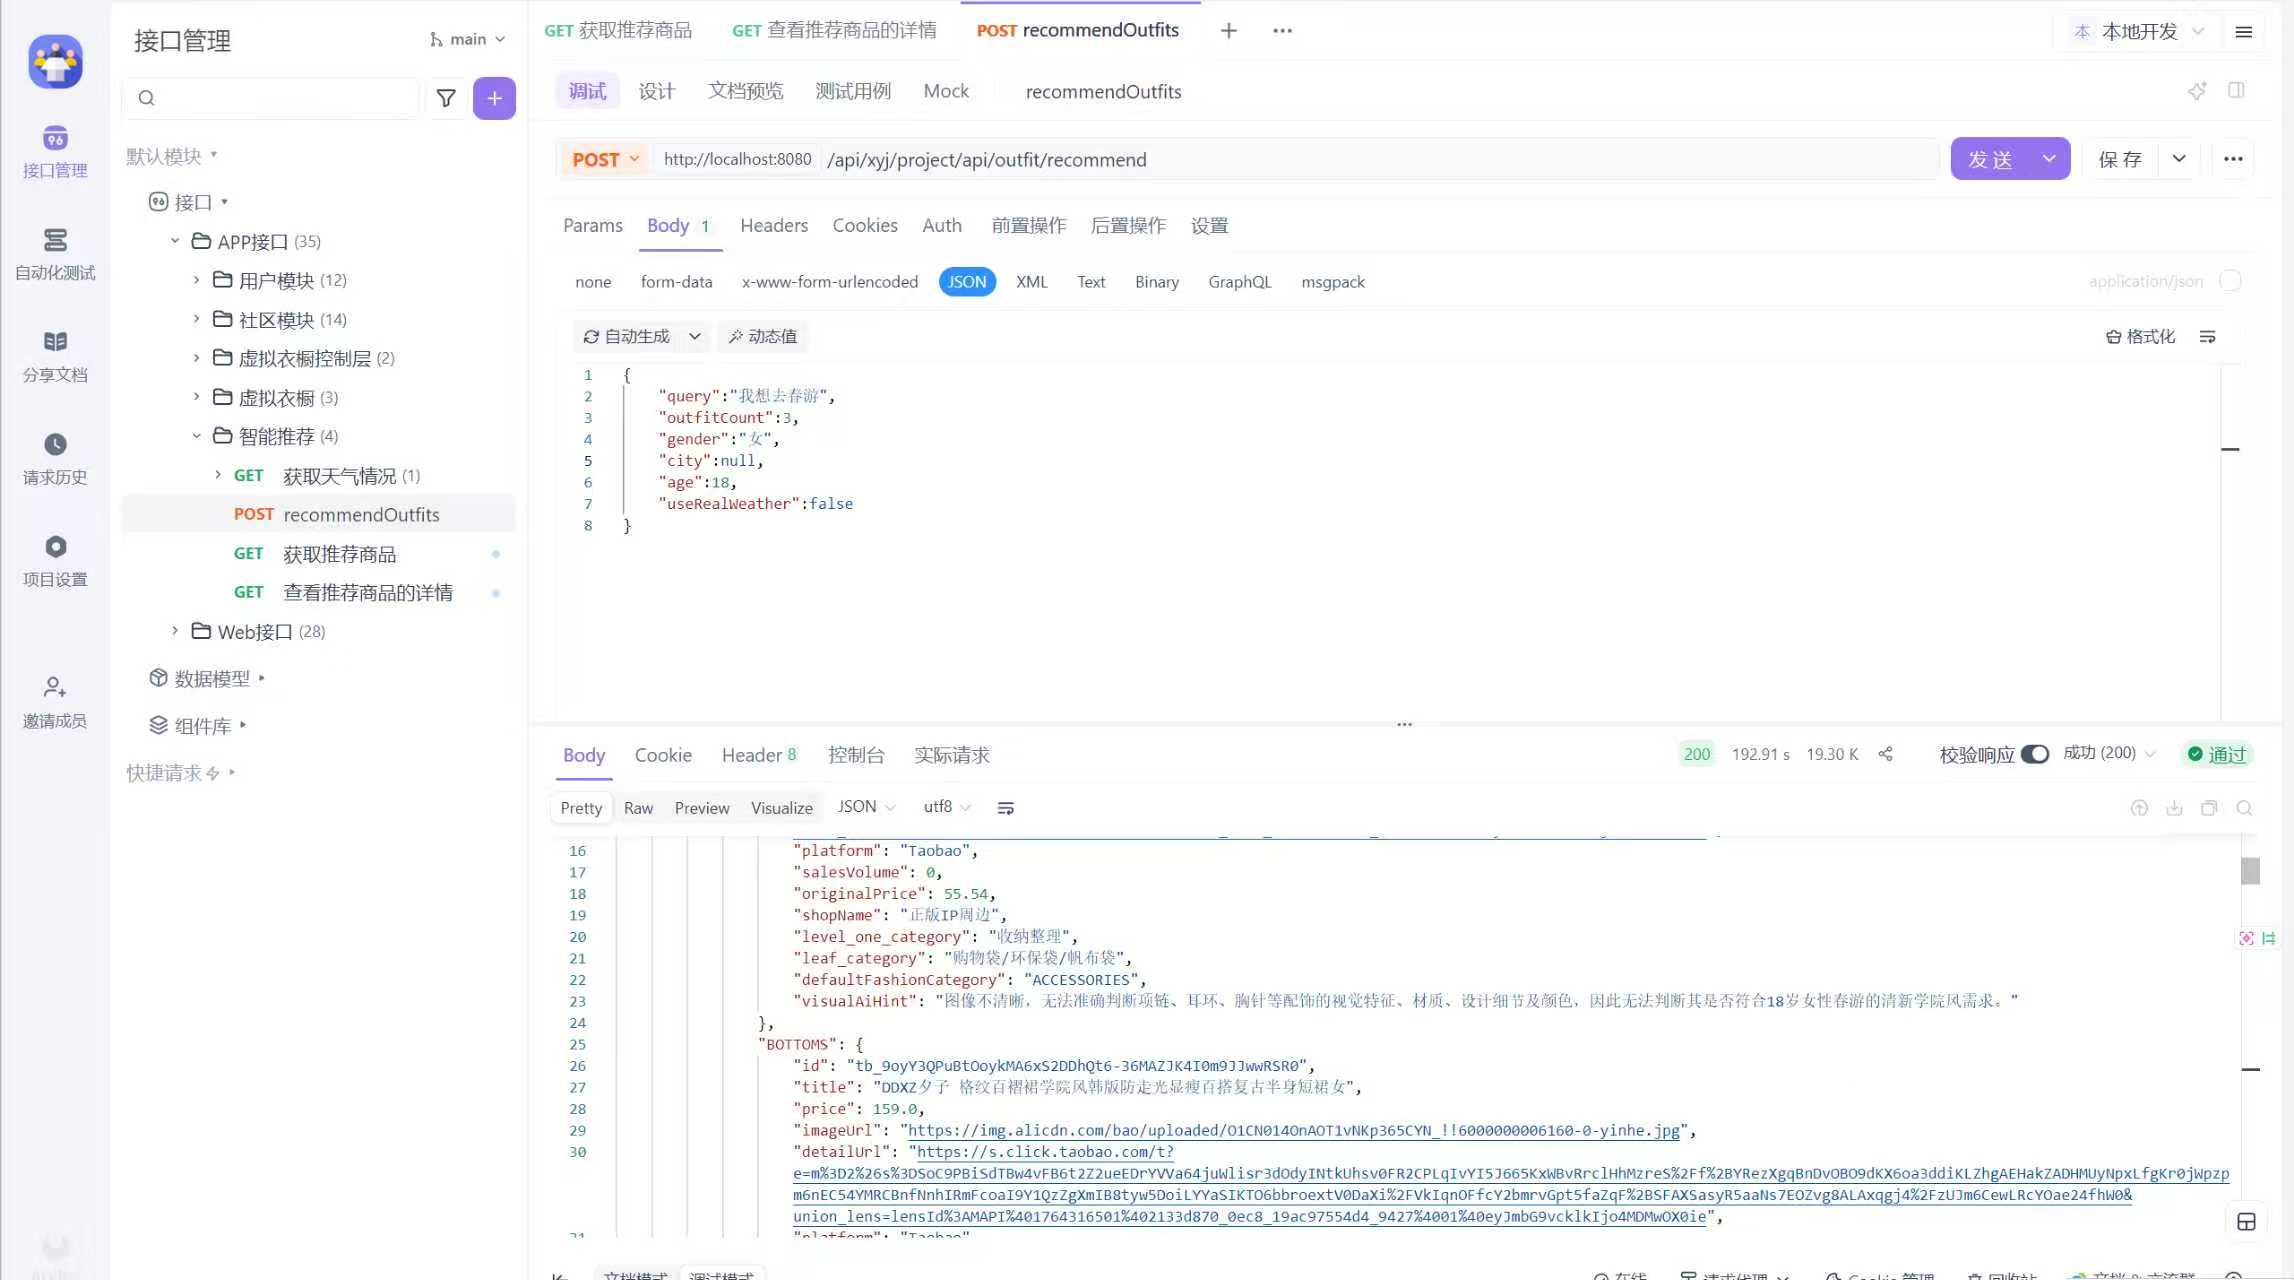Open the POST method dropdown
Image resolution: width=2294 pixels, height=1280 pixels.
[x=605, y=160]
